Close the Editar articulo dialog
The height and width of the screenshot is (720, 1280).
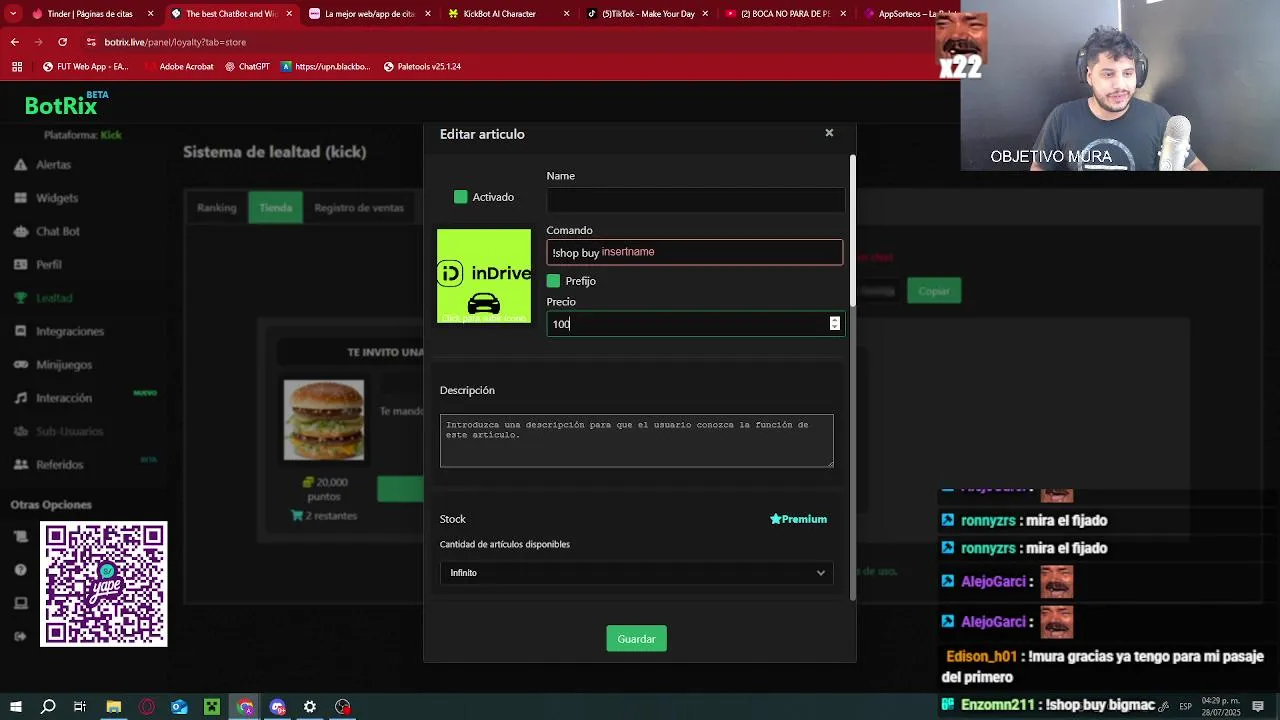(829, 133)
